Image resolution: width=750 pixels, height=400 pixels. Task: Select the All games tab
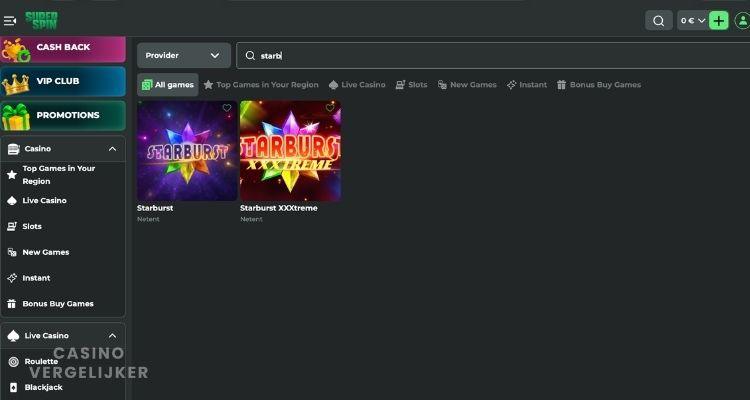point(168,85)
